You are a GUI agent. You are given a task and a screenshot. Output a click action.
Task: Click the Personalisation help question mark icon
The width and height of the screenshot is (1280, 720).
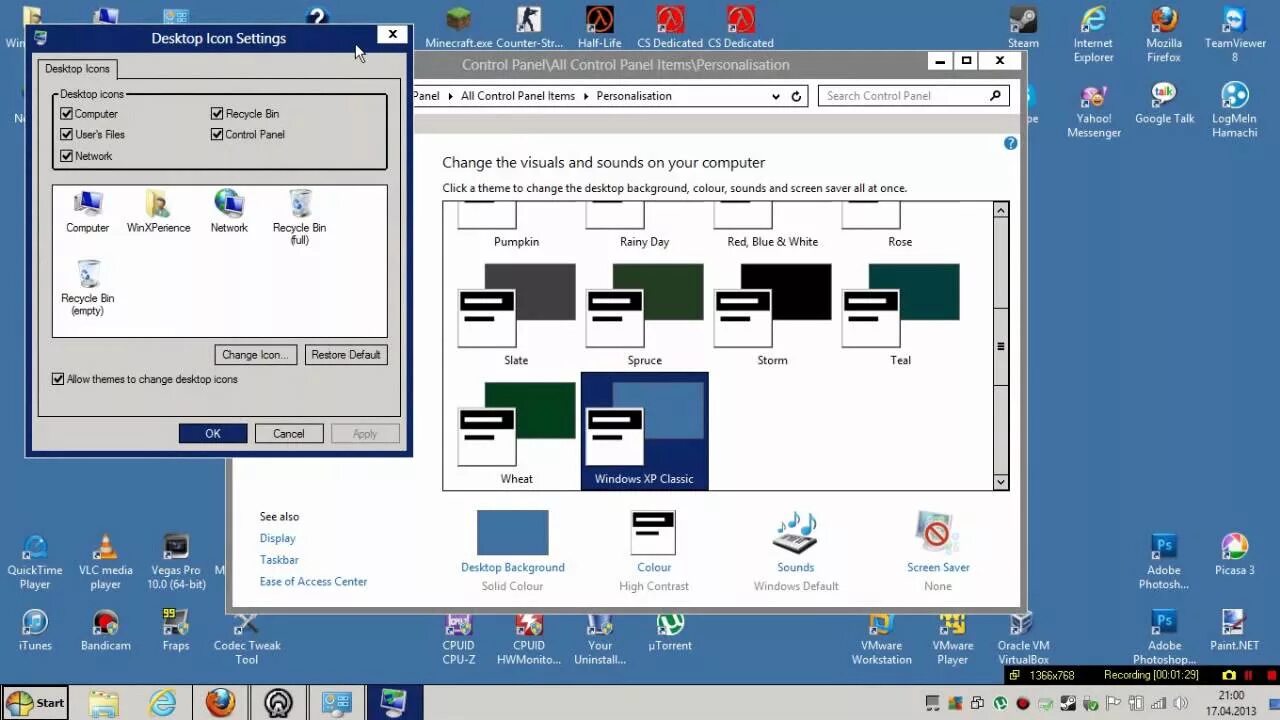[x=1010, y=143]
